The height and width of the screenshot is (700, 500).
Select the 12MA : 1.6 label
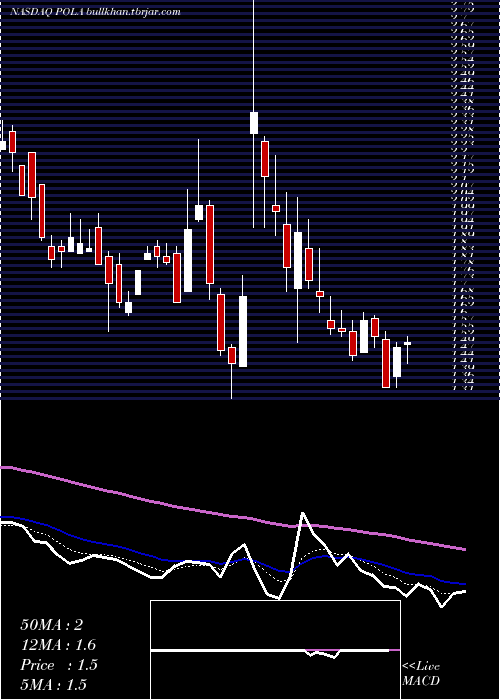click(58, 645)
